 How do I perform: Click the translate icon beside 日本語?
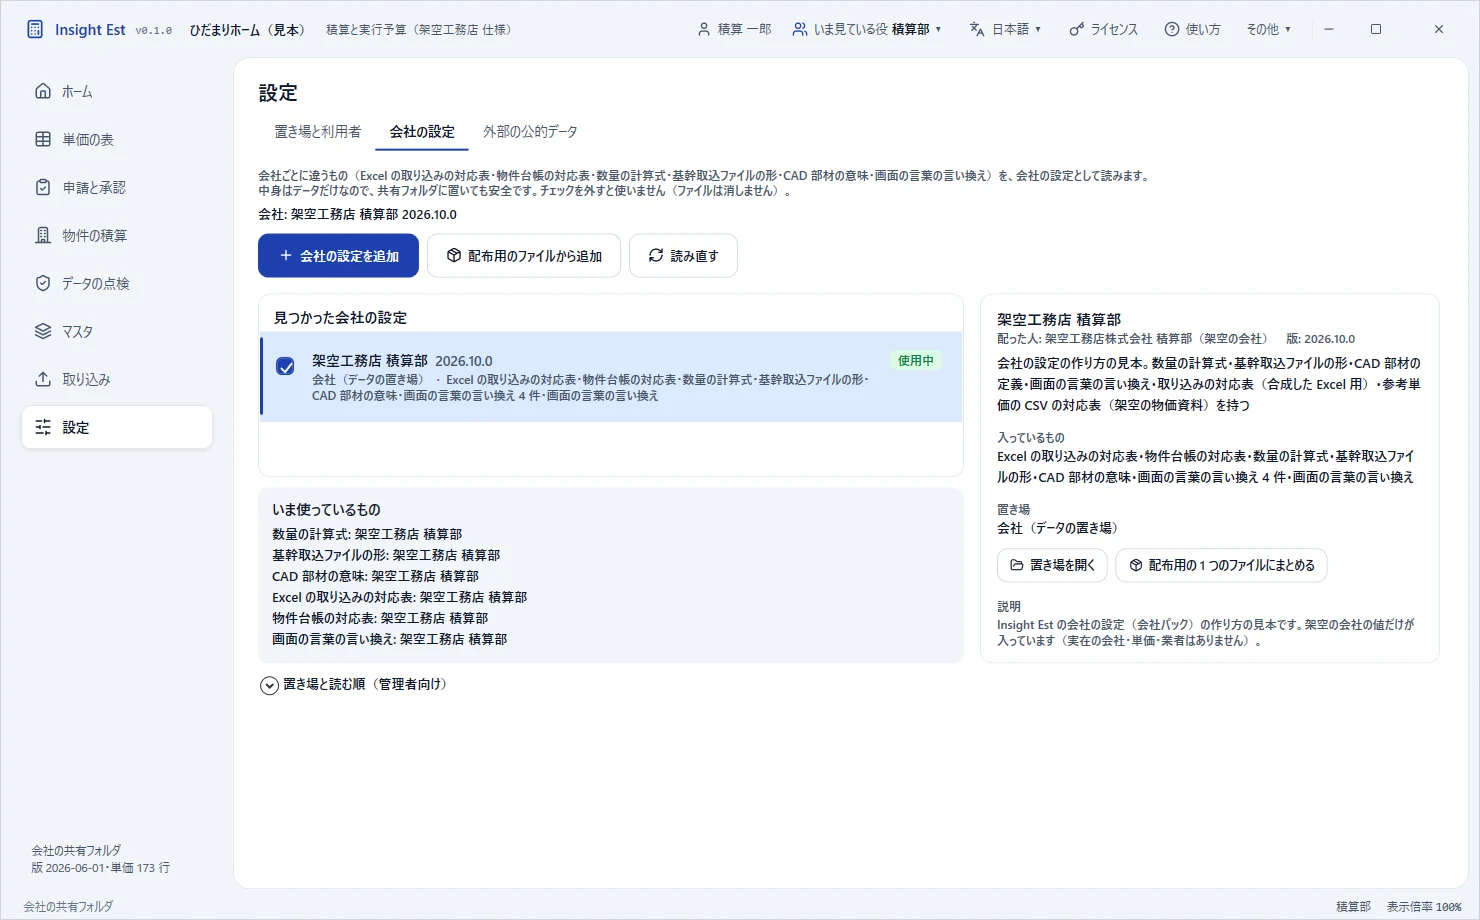pos(977,29)
